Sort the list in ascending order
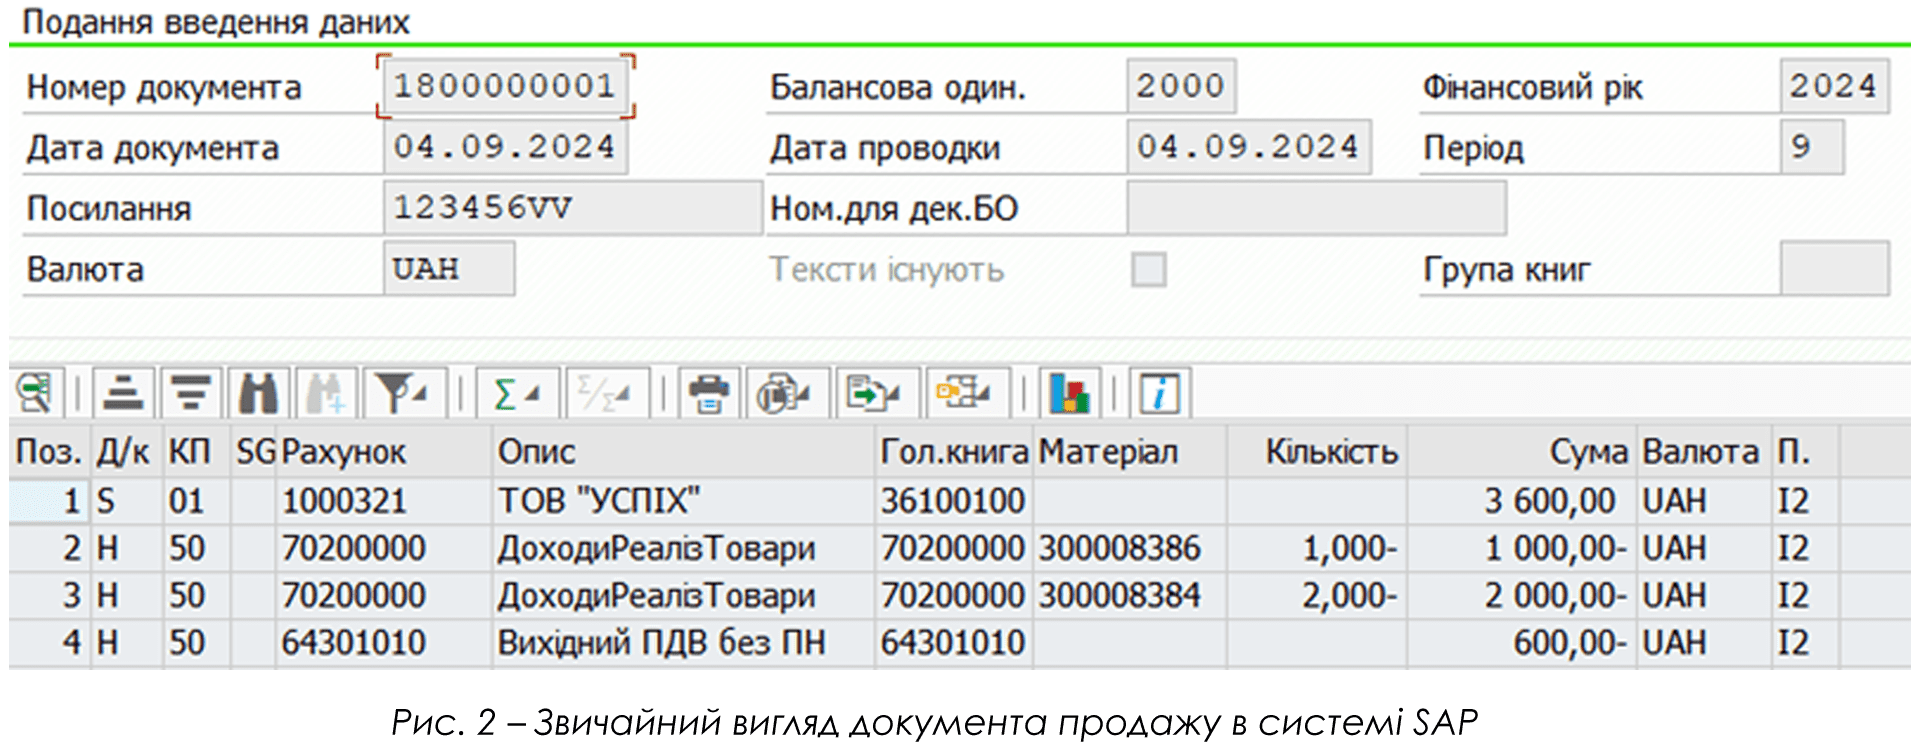Image resolution: width=1920 pixels, height=749 pixels. coord(123,393)
